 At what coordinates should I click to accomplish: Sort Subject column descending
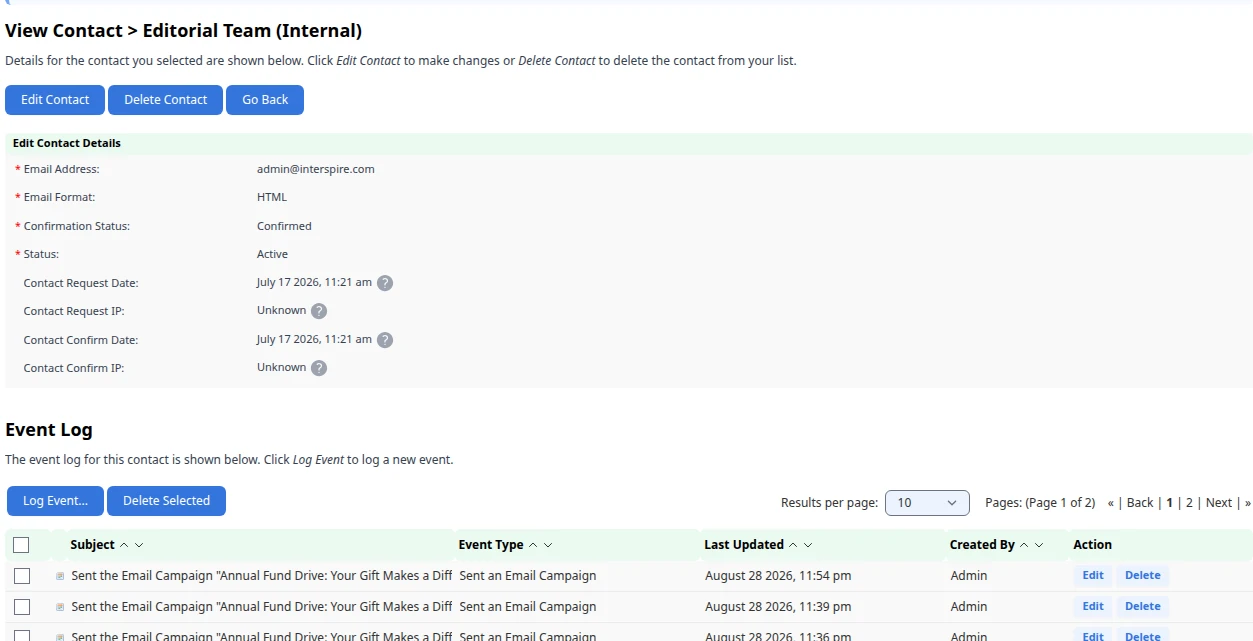(x=139, y=545)
